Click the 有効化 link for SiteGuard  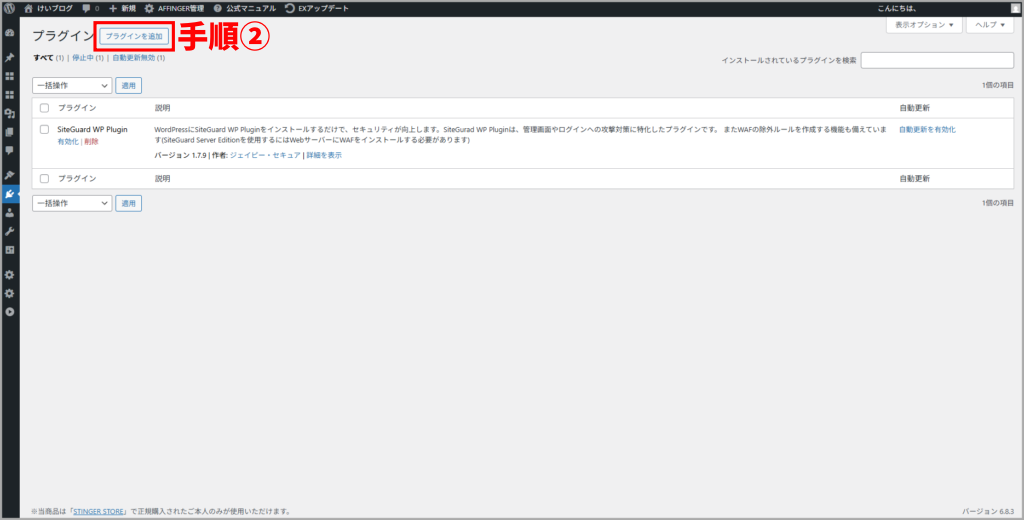pos(67,142)
